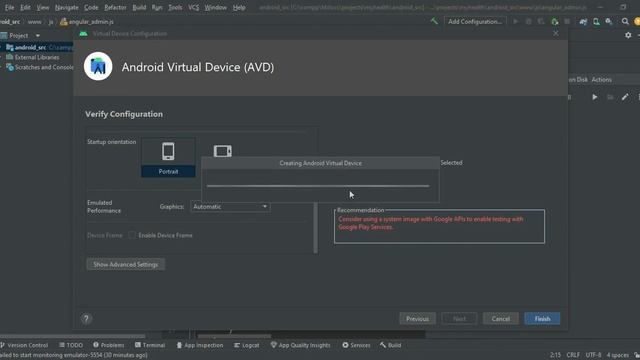The height and width of the screenshot is (360, 640).
Task: Click the Creating Android Virtual Device progress bar
Action: 318,186
